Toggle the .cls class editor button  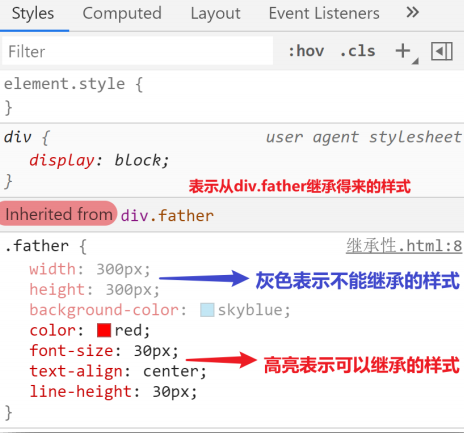tap(357, 51)
